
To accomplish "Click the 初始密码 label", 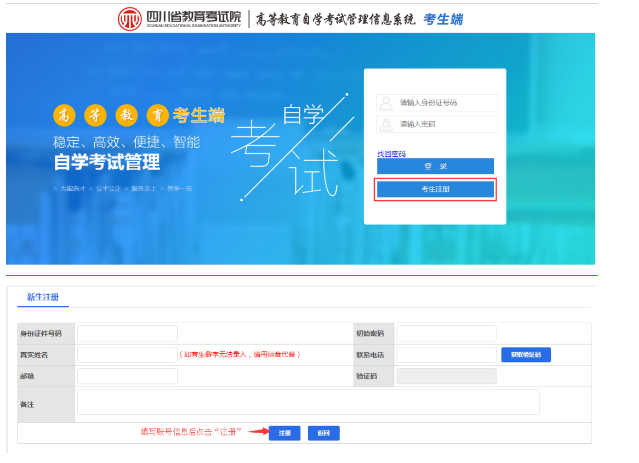I will (370, 333).
